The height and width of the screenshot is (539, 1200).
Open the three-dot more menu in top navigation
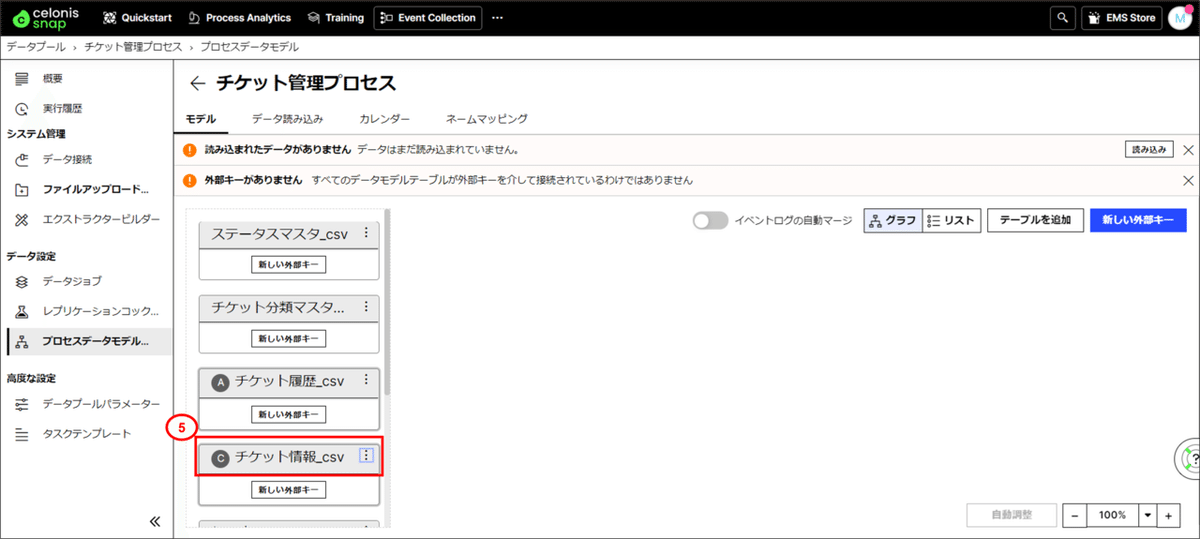click(498, 18)
